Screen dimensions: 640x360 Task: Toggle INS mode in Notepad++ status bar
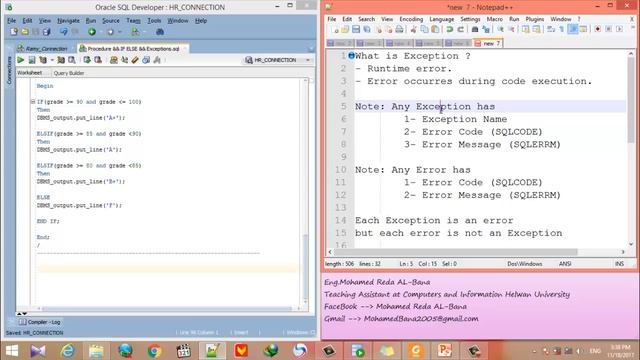click(x=619, y=264)
